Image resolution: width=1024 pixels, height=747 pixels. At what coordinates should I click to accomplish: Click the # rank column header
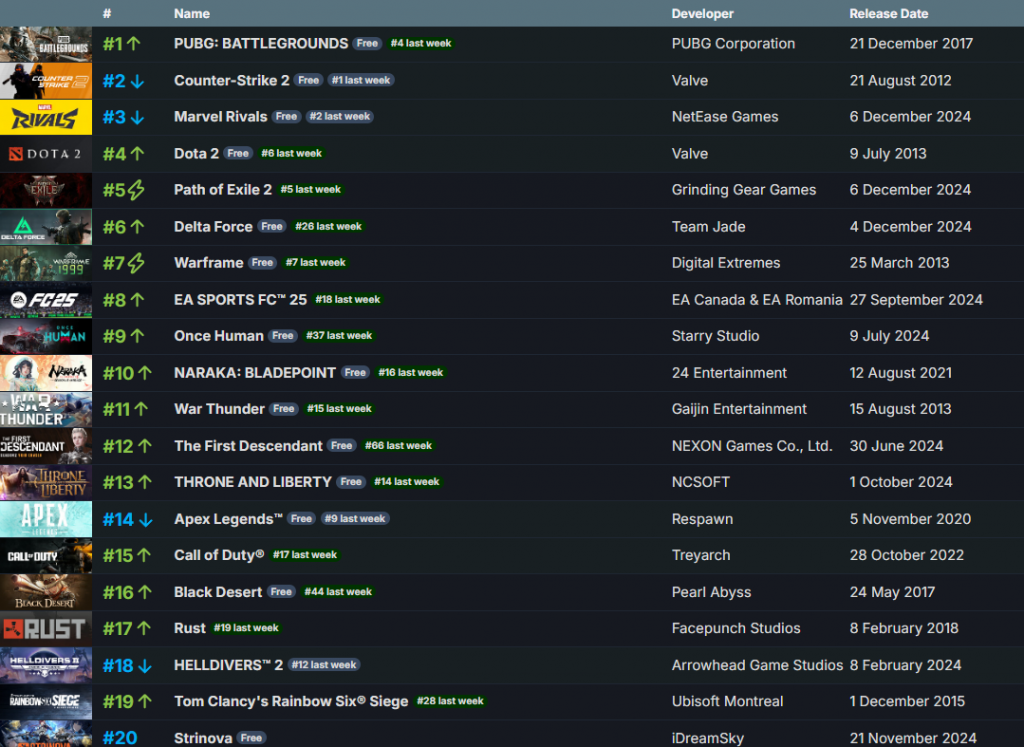[107, 14]
